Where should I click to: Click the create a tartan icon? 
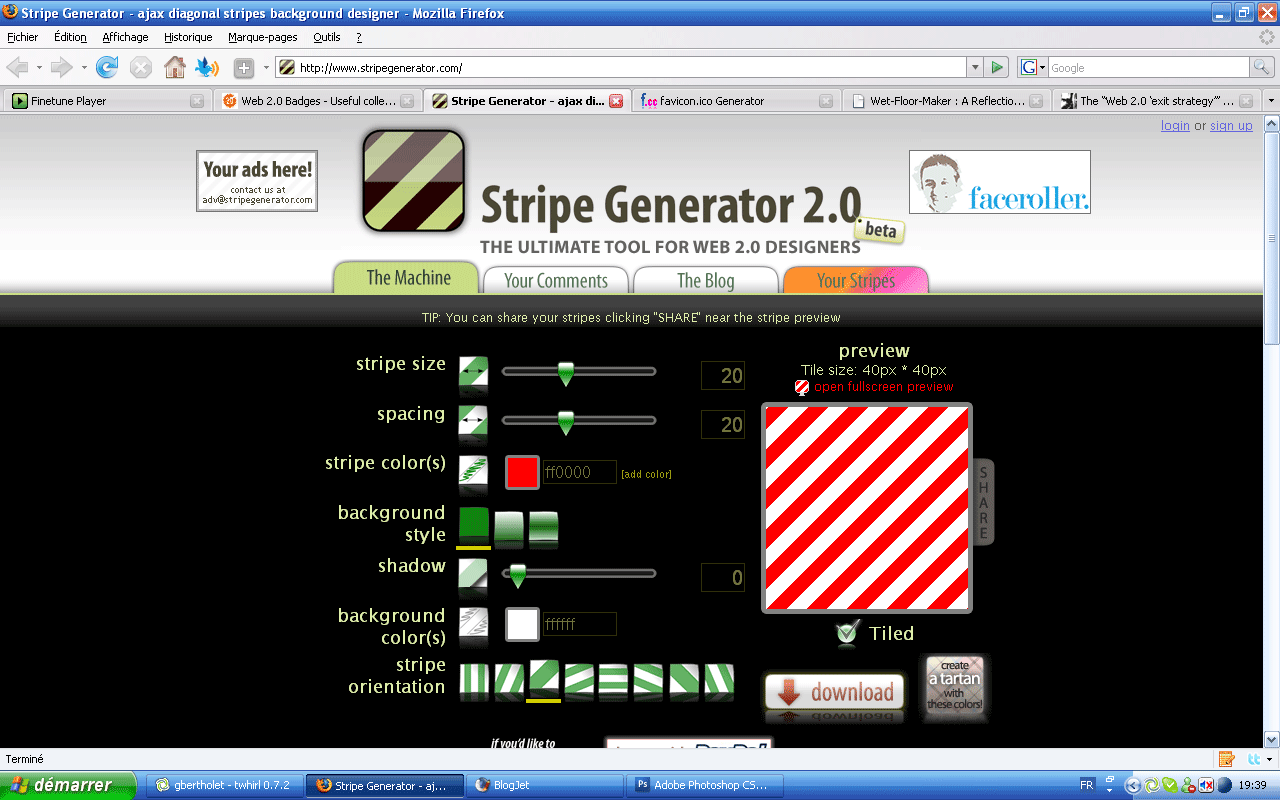tap(954, 685)
